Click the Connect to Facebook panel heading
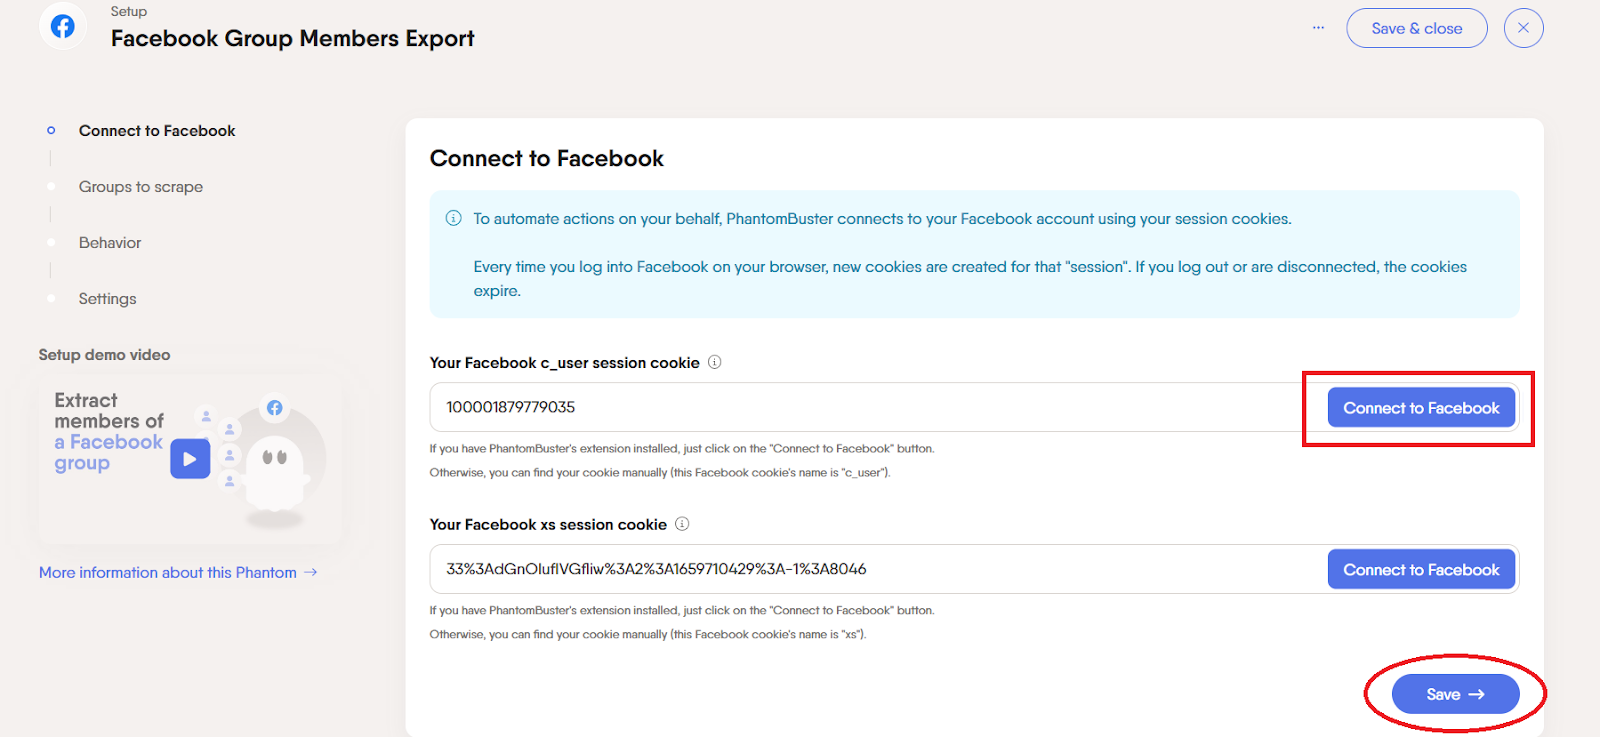 546,158
